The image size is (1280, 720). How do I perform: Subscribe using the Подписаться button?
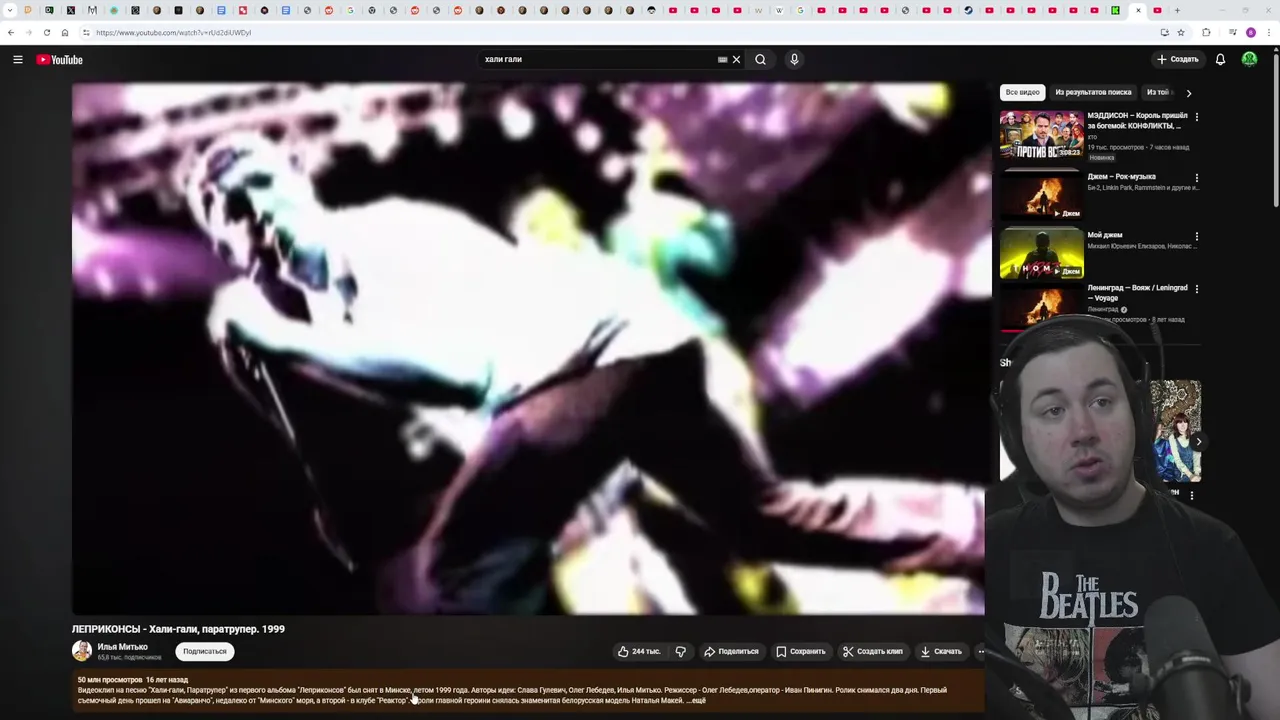(205, 651)
